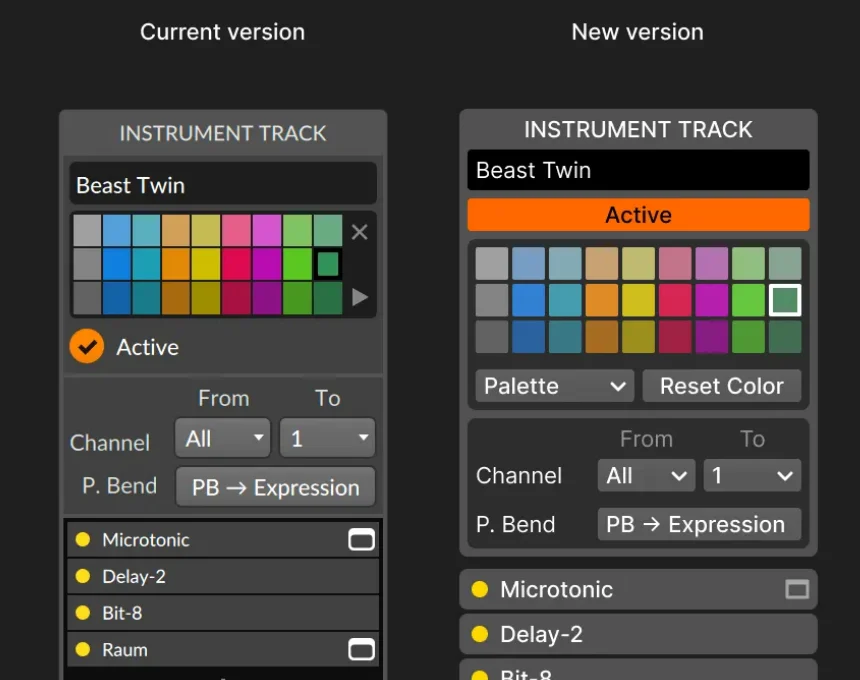The width and height of the screenshot is (860, 680).
Task: Edit Beast Twin name field in Current version
Action: click(x=223, y=185)
